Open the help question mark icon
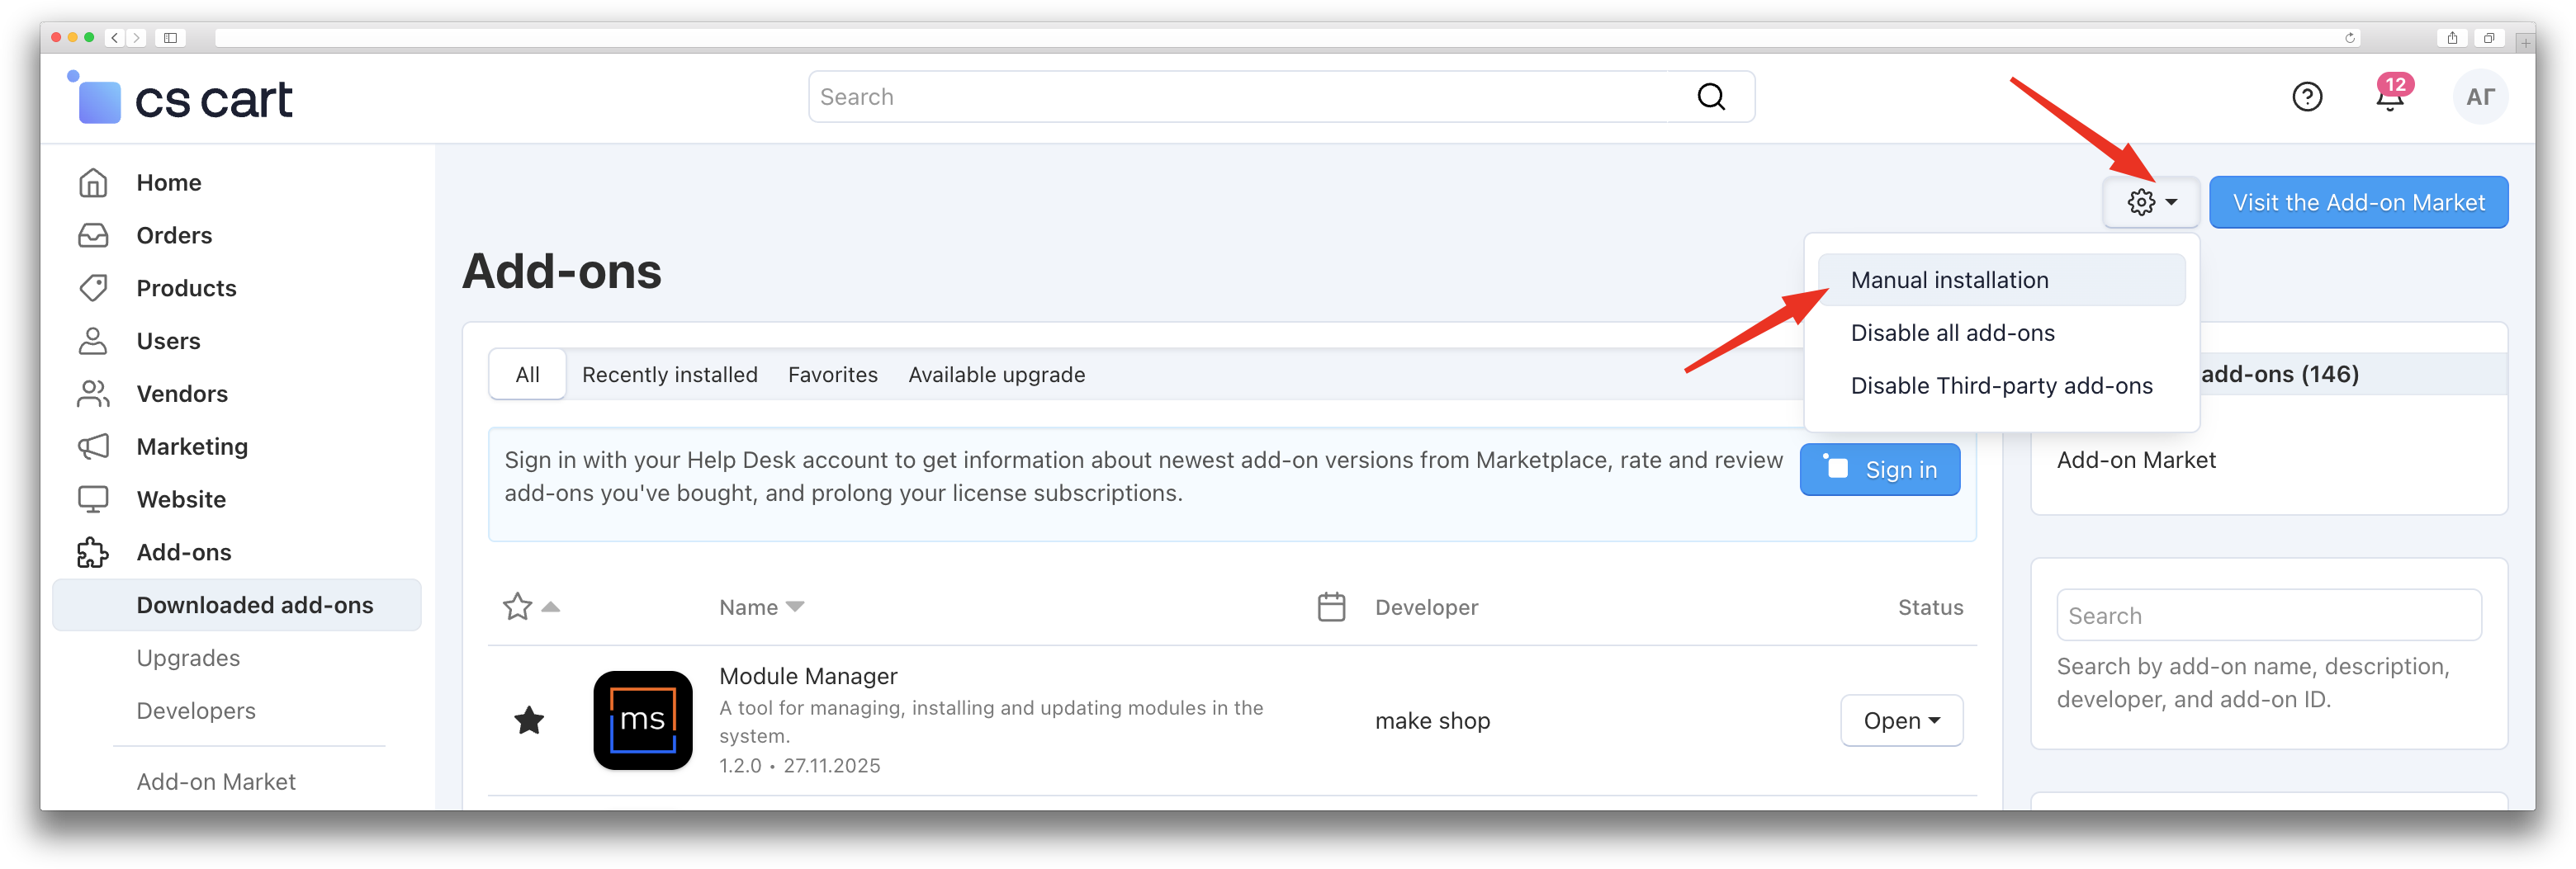 point(2306,97)
